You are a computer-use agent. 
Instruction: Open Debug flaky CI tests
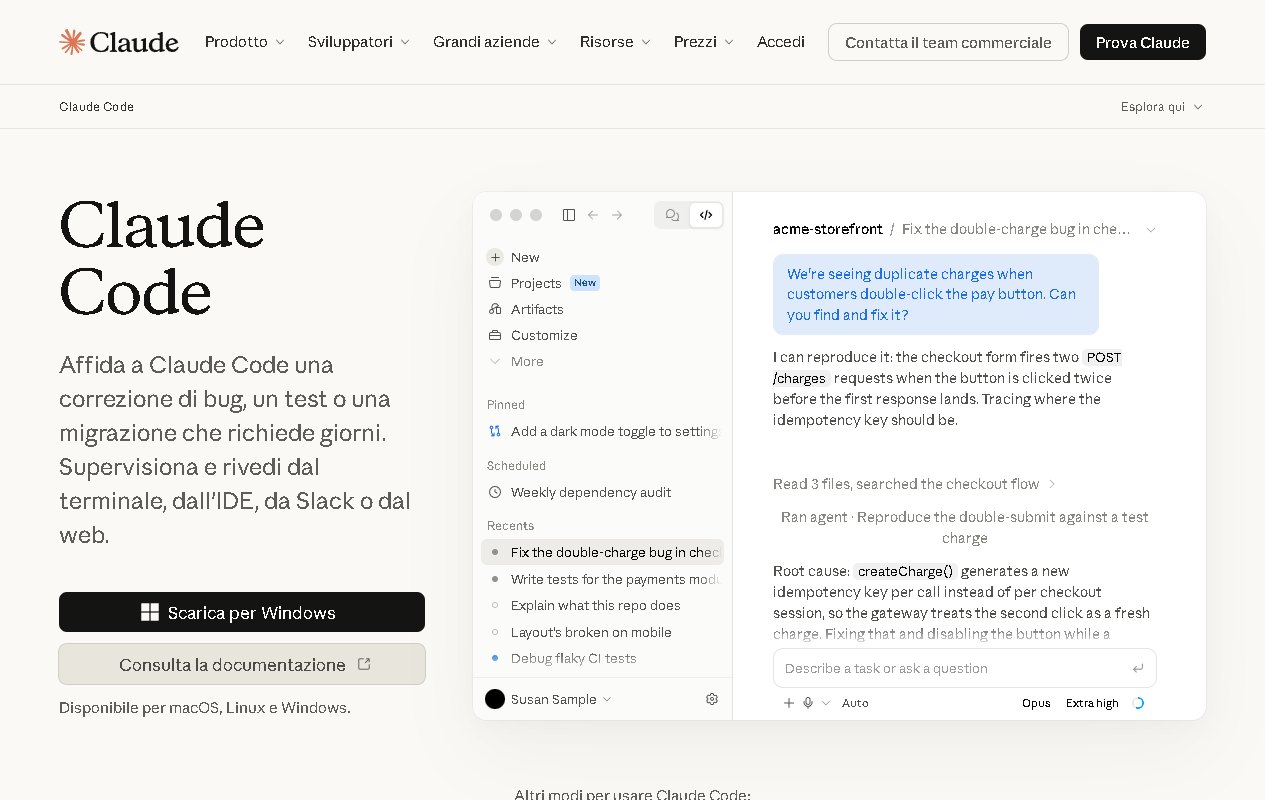coord(602,658)
